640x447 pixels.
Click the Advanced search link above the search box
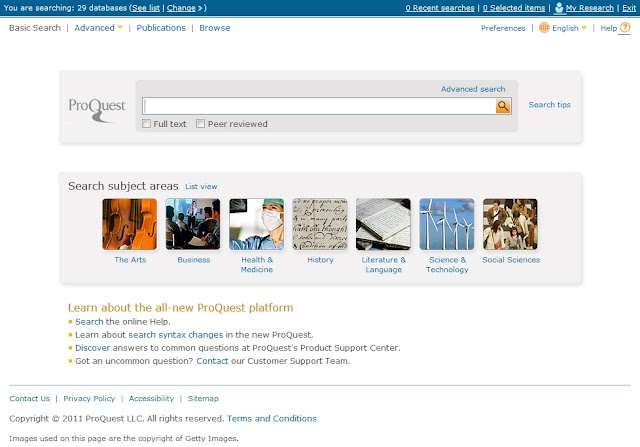[x=473, y=89]
